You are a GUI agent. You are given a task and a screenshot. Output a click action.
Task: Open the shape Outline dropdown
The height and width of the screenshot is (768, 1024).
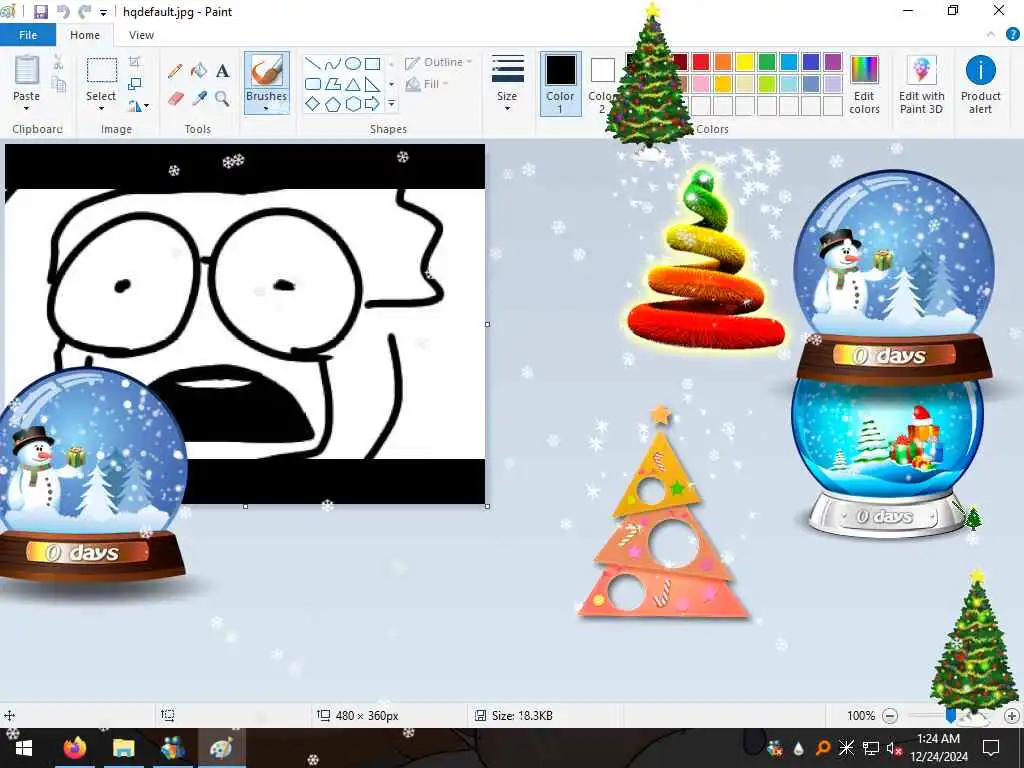[438, 63]
